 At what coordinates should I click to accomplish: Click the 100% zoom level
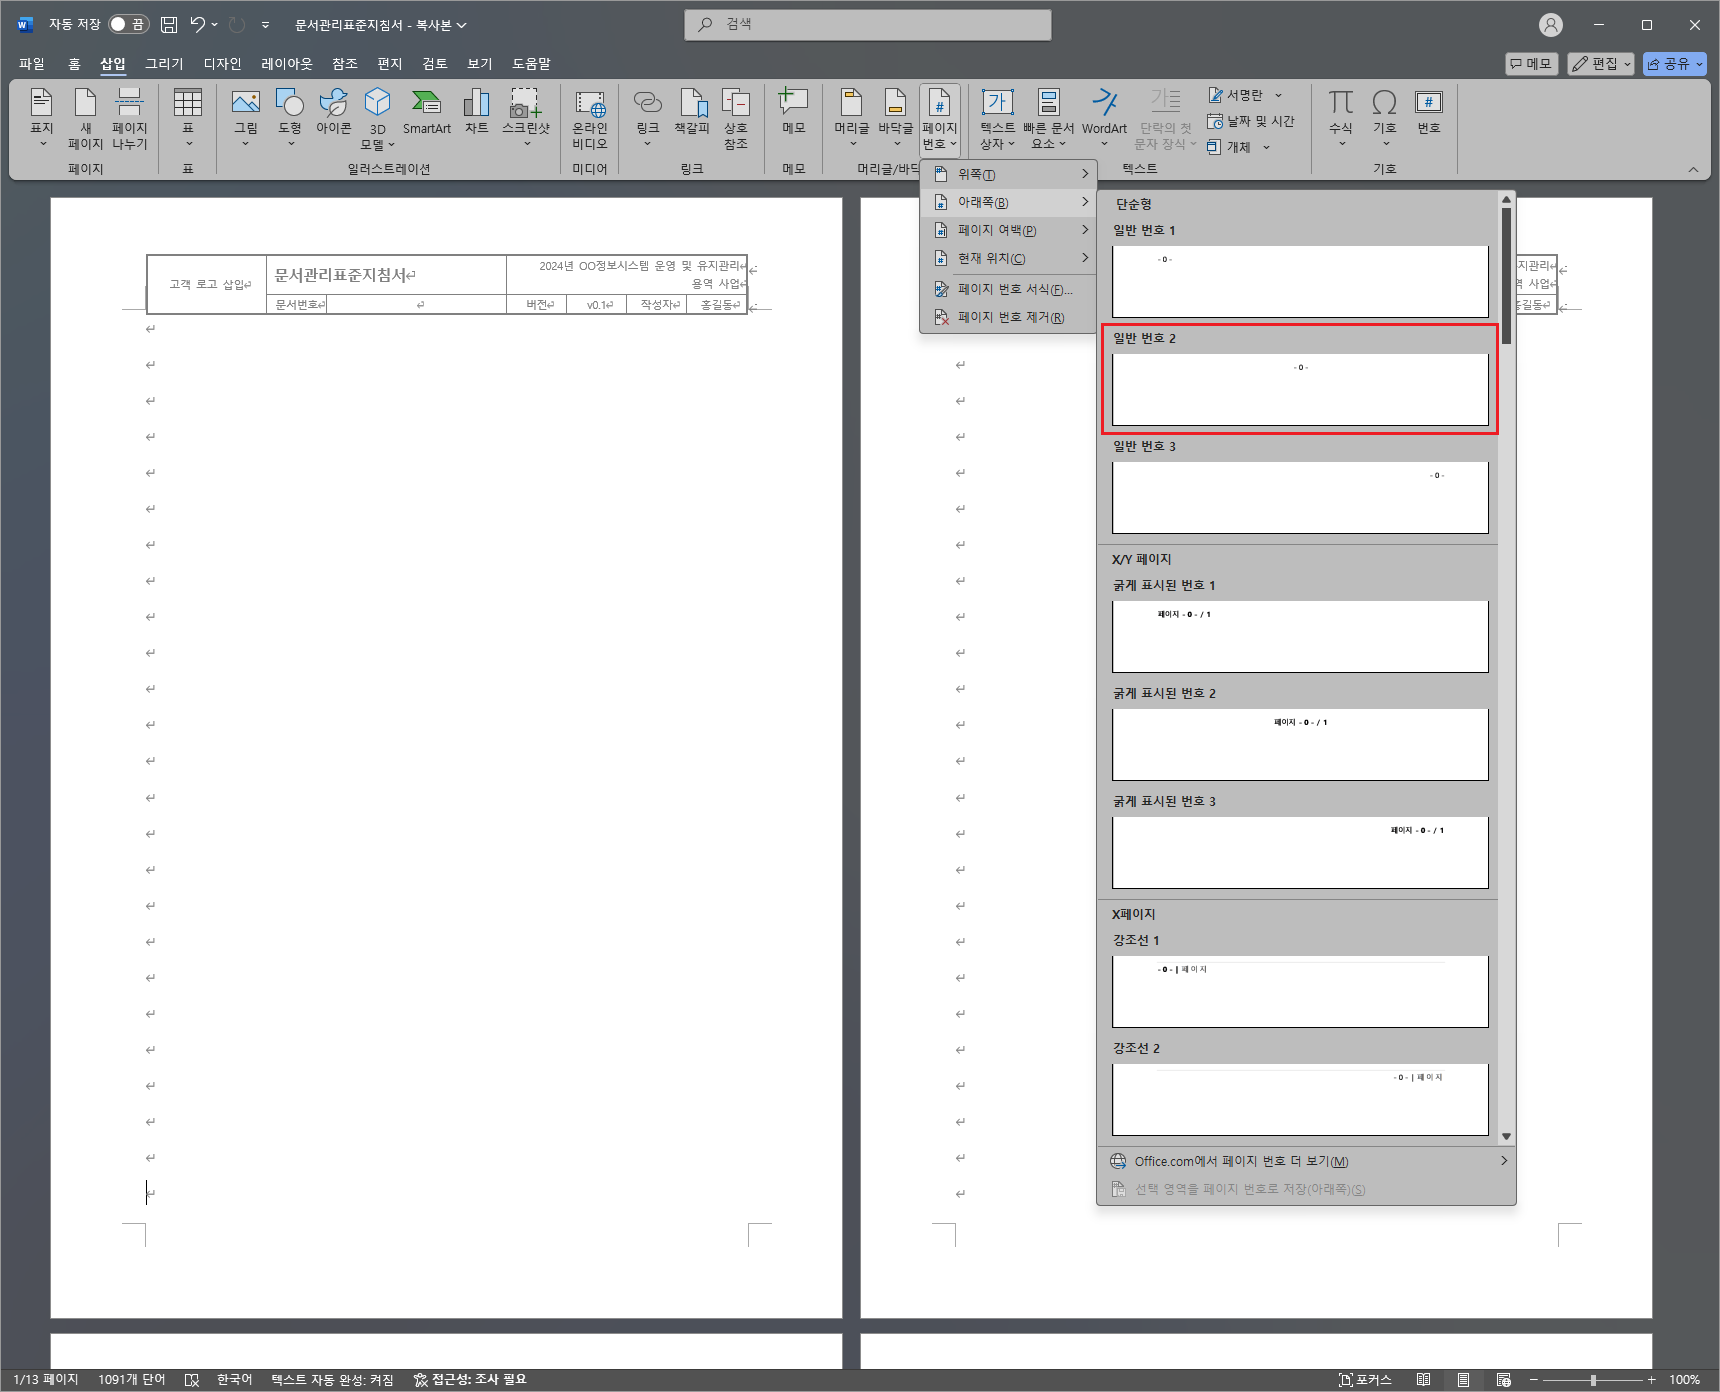(x=1685, y=1380)
